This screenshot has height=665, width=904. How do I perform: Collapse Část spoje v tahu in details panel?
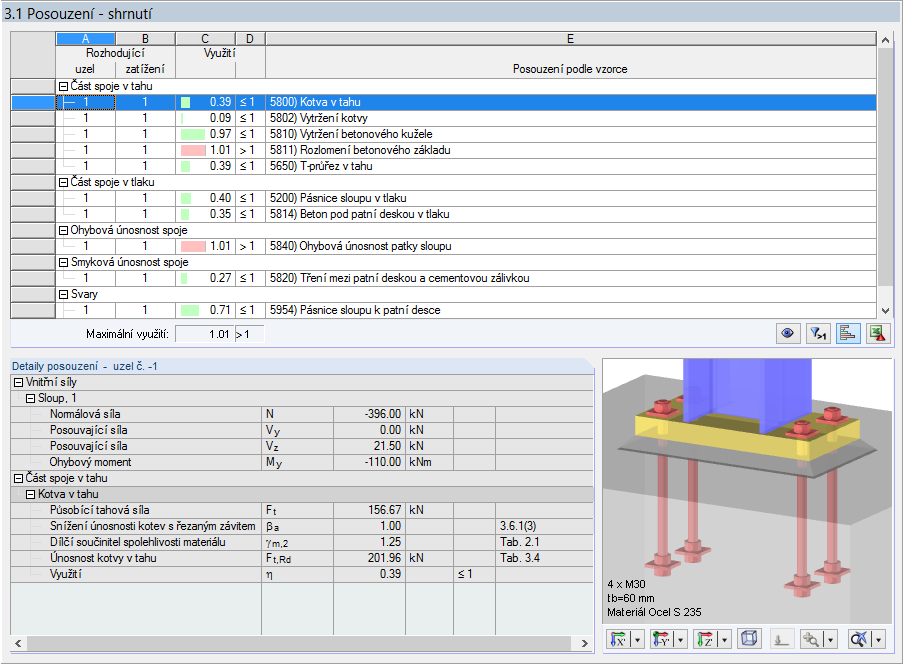tap(18, 478)
